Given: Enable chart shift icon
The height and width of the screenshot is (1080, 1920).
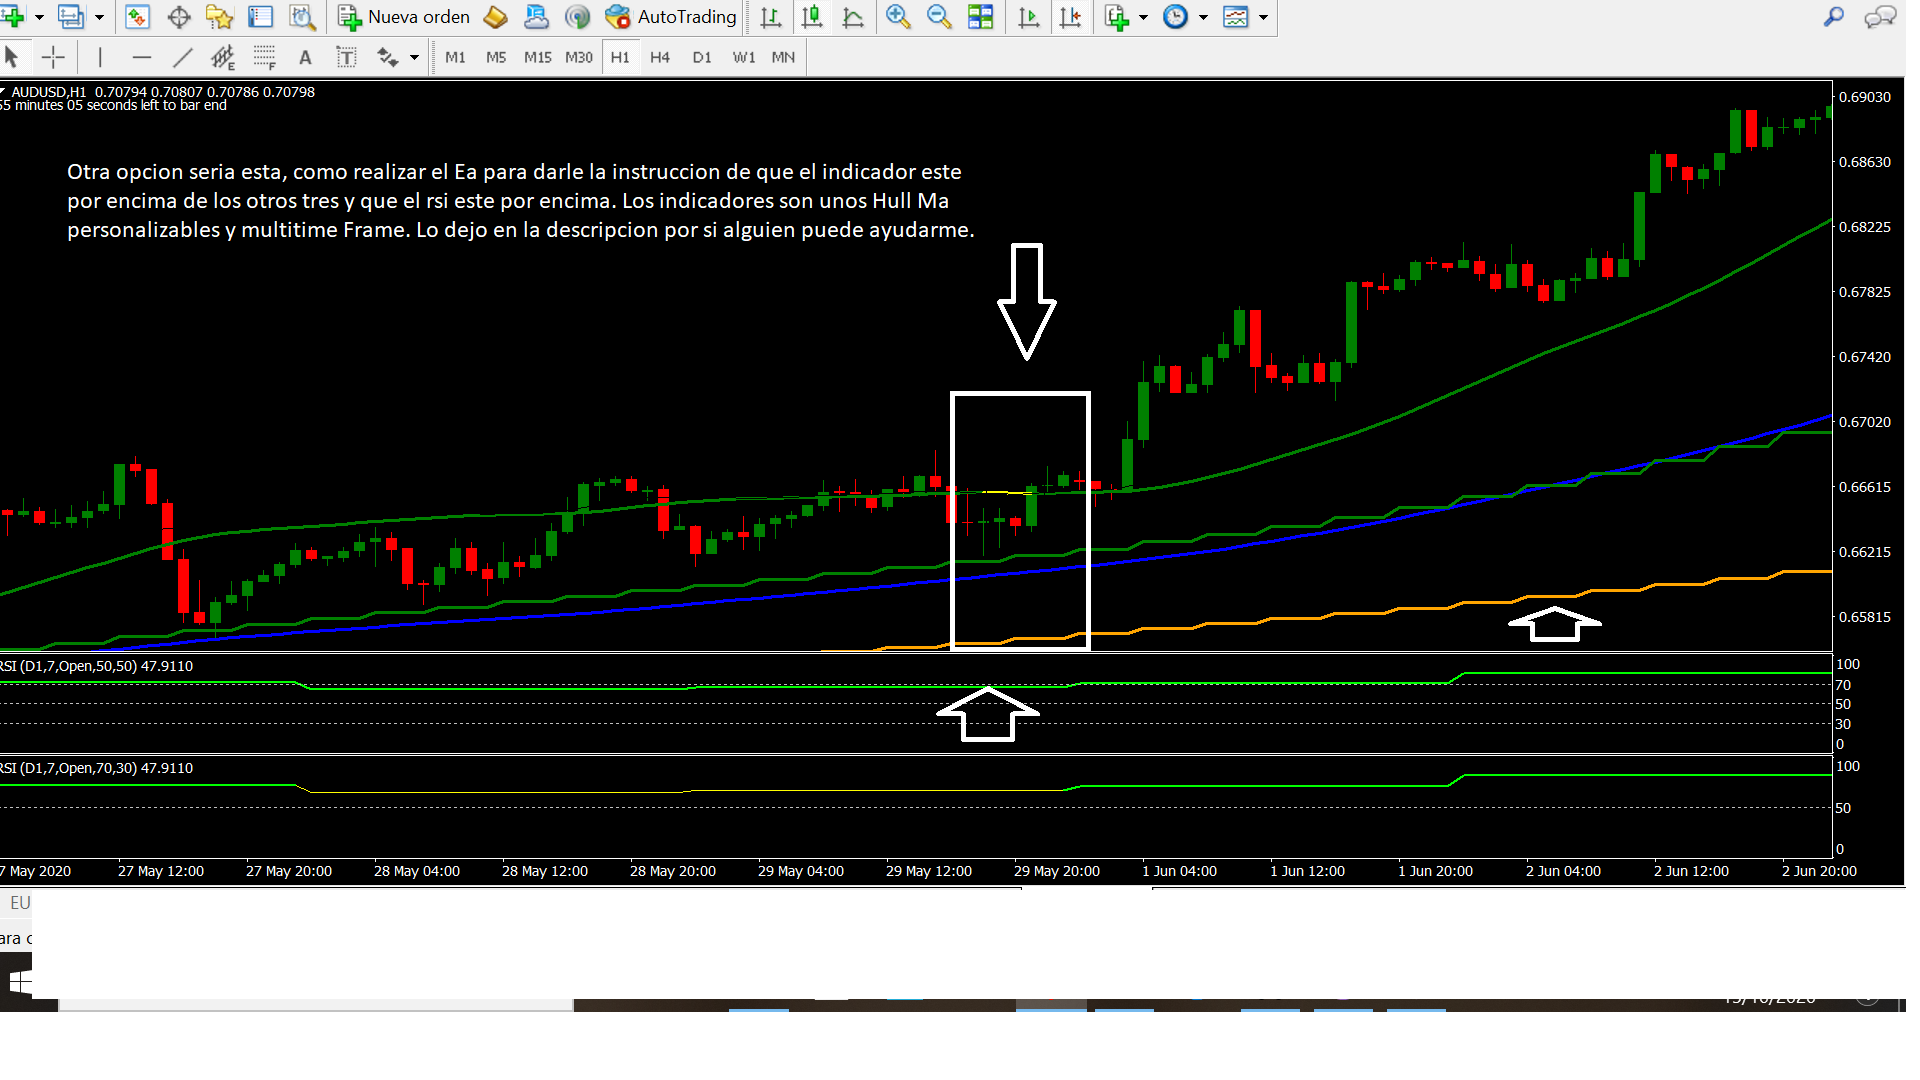Looking at the screenshot, I should (x=1070, y=17).
